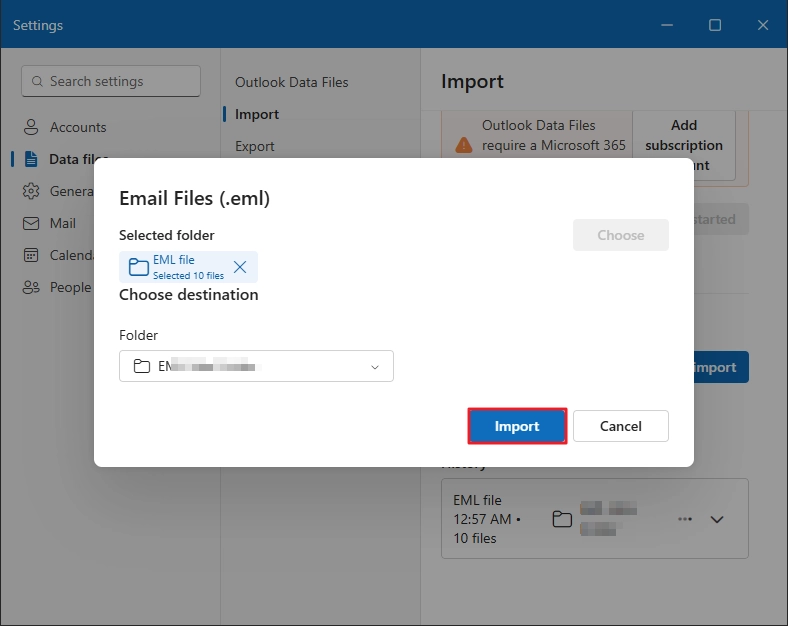Click the orange warning icon
The width and height of the screenshot is (788, 626).
pyautogui.click(x=463, y=145)
